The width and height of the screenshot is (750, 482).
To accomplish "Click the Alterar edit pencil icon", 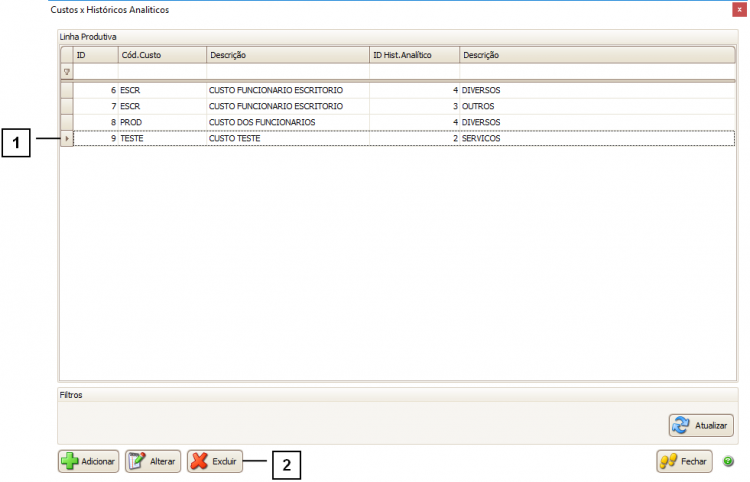I will 138,462.
